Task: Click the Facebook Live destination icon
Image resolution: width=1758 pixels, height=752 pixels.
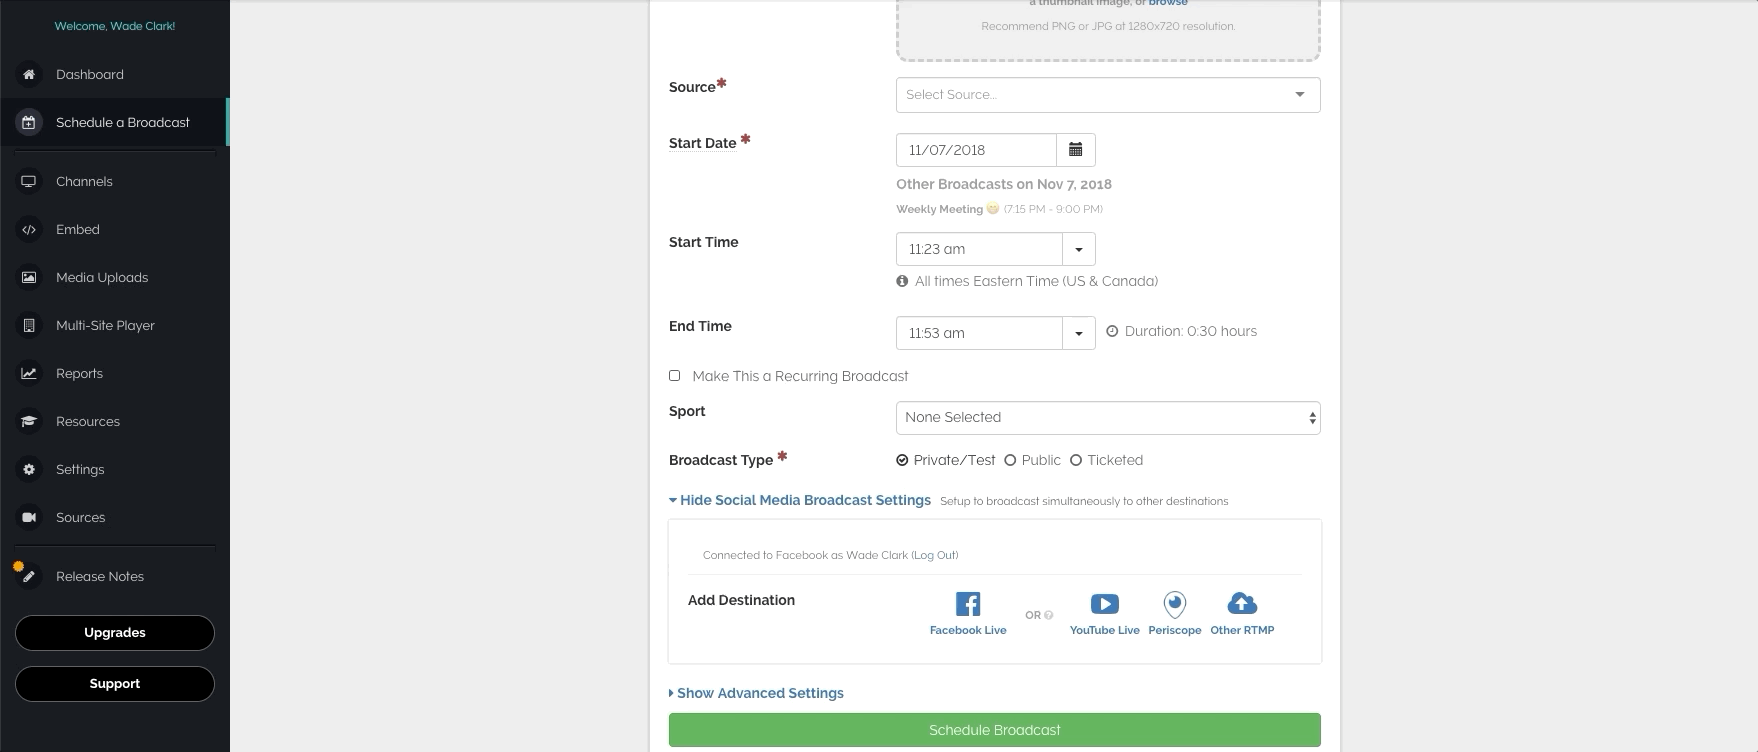Action: coord(967,604)
